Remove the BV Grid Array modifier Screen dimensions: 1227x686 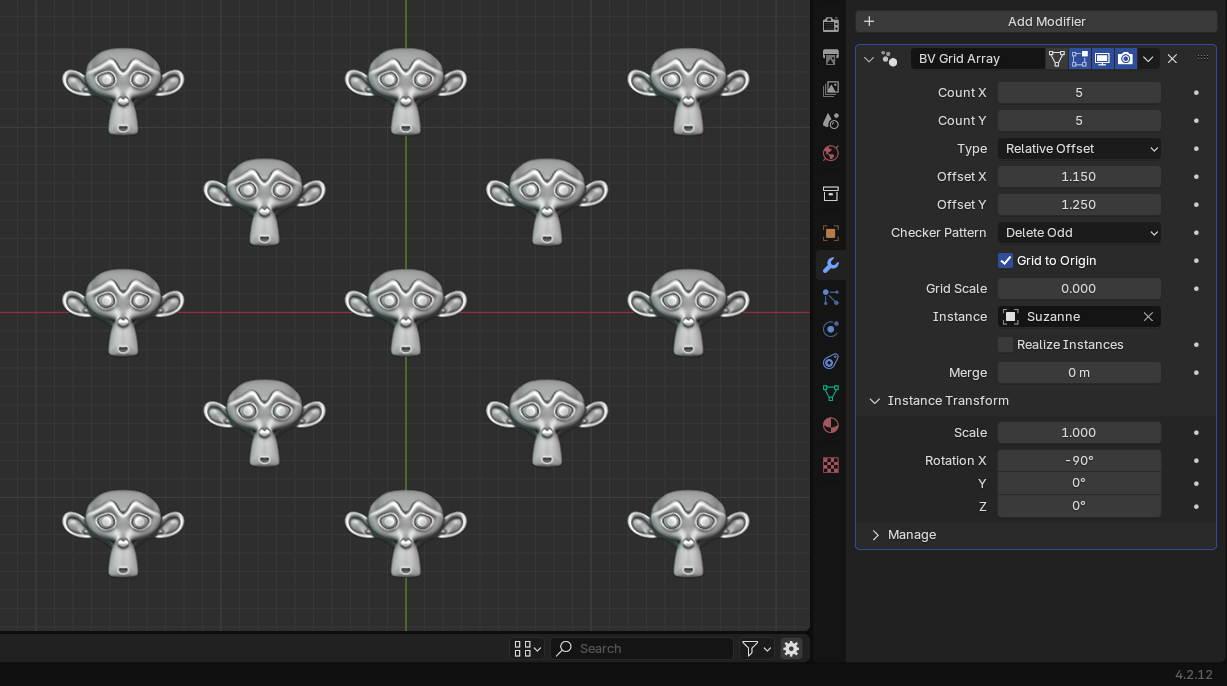pos(1172,59)
